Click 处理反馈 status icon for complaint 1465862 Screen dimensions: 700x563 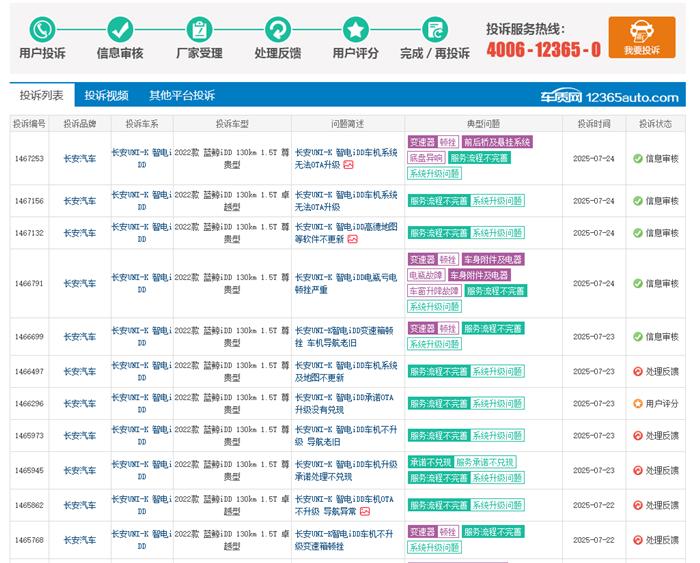pyautogui.click(x=638, y=505)
